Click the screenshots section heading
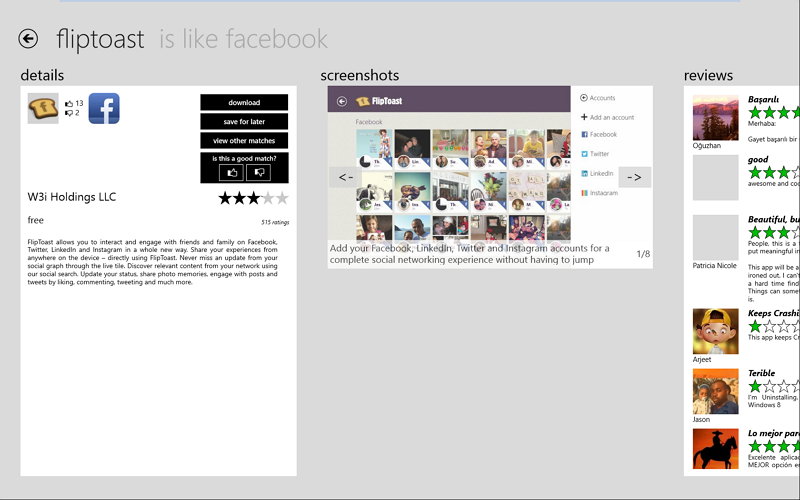The width and height of the screenshot is (800, 500). [360, 76]
